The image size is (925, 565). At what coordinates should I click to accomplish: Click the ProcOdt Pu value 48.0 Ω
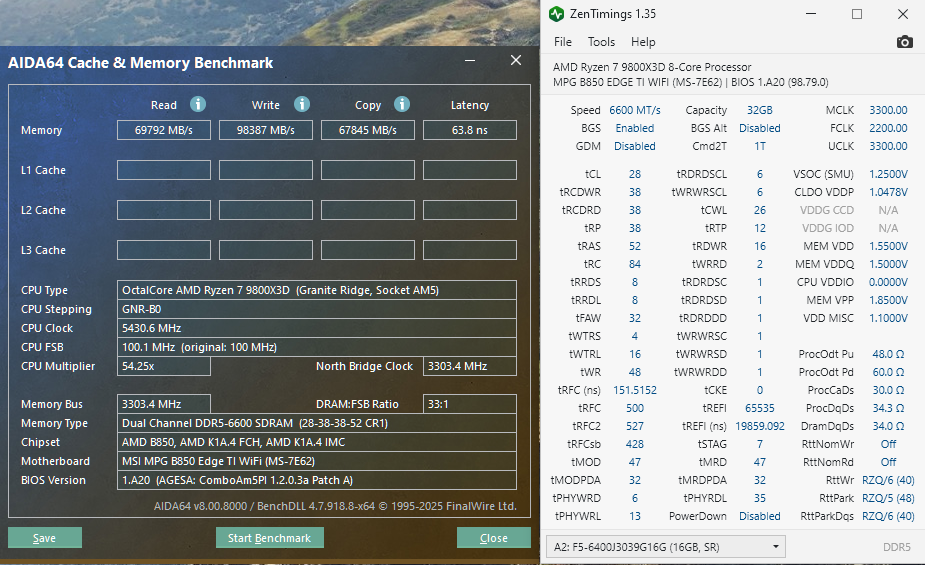click(x=888, y=354)
